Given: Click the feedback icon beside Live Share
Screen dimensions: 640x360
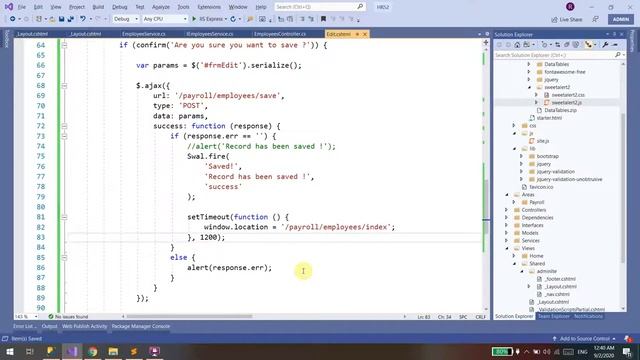Looking at the screenshot, I should (x=596, y=19).
